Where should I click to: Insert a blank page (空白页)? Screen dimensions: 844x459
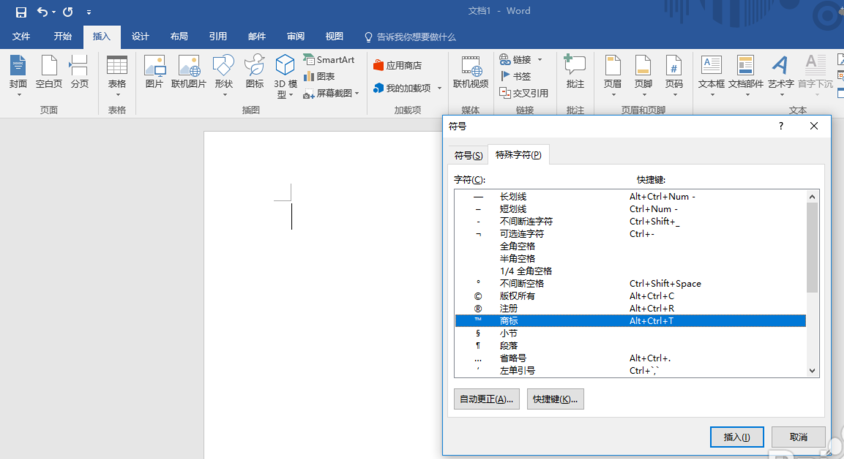click(x=49, y=72)
